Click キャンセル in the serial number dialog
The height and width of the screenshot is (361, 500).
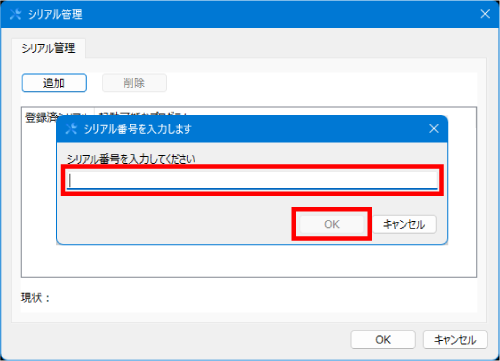pos(404,224)
